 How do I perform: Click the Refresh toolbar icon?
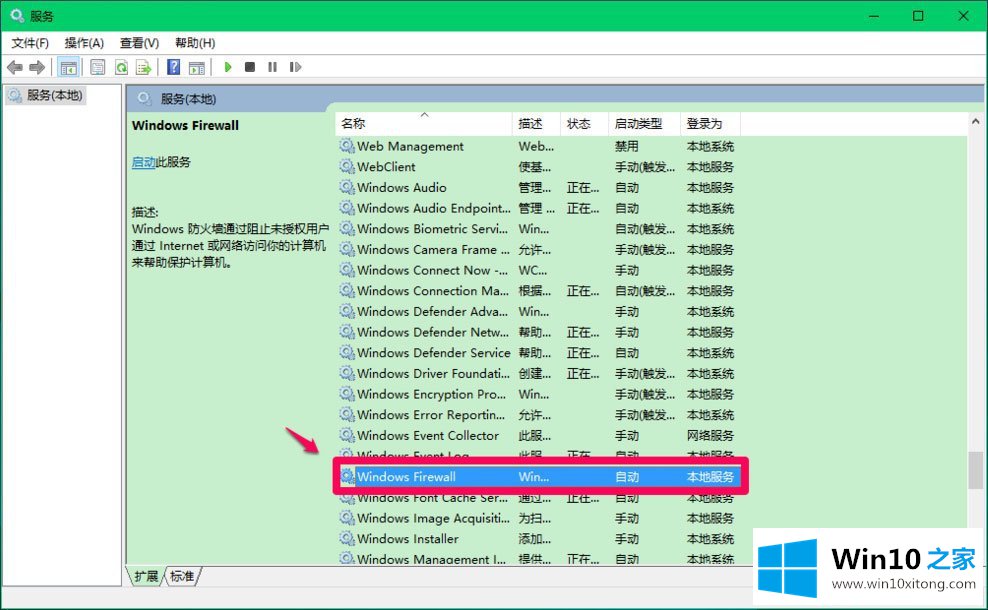[x=121, y=67]
